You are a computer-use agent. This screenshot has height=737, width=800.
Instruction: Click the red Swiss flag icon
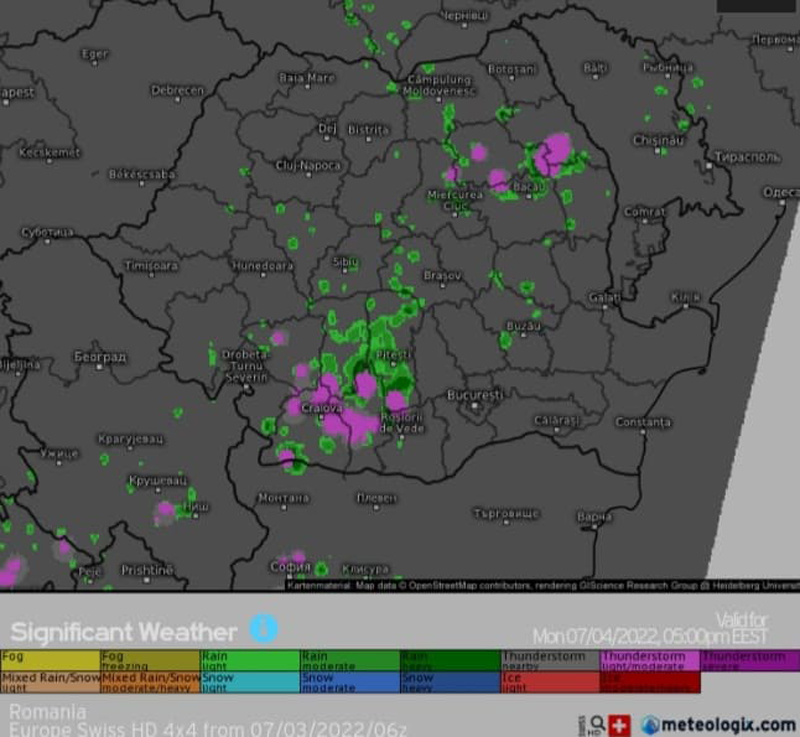(x=620, y=725)
